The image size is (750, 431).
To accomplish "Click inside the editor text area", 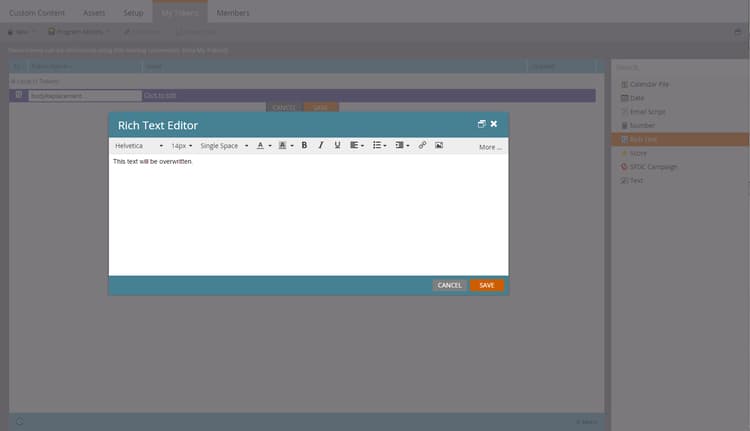I will tap(309, 215).
